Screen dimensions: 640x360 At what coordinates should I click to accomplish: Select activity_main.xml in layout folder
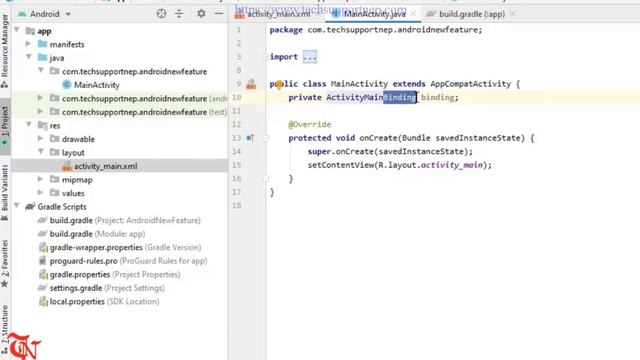tap(105, 166)
